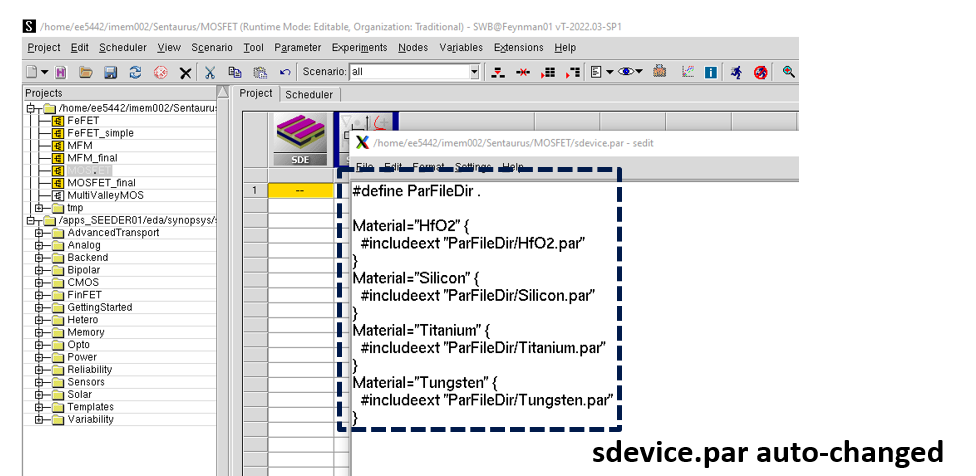The height and width of the screenshot is (476, 976).
Task: Click the Run project running-man icon
Action: [x=736, y=72]
